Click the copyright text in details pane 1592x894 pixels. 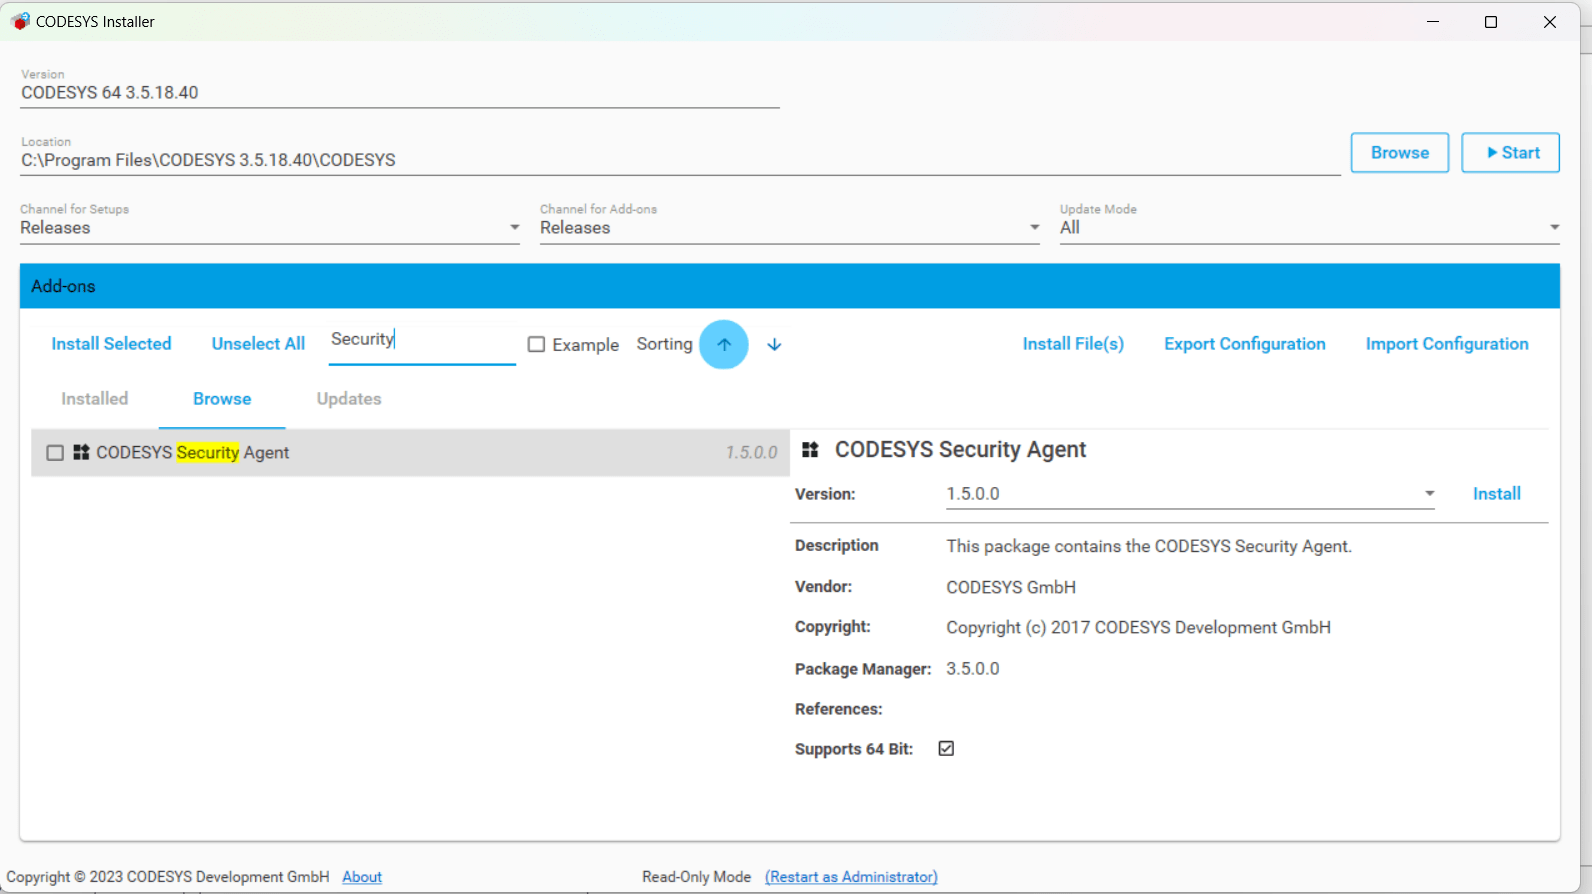1138,628
